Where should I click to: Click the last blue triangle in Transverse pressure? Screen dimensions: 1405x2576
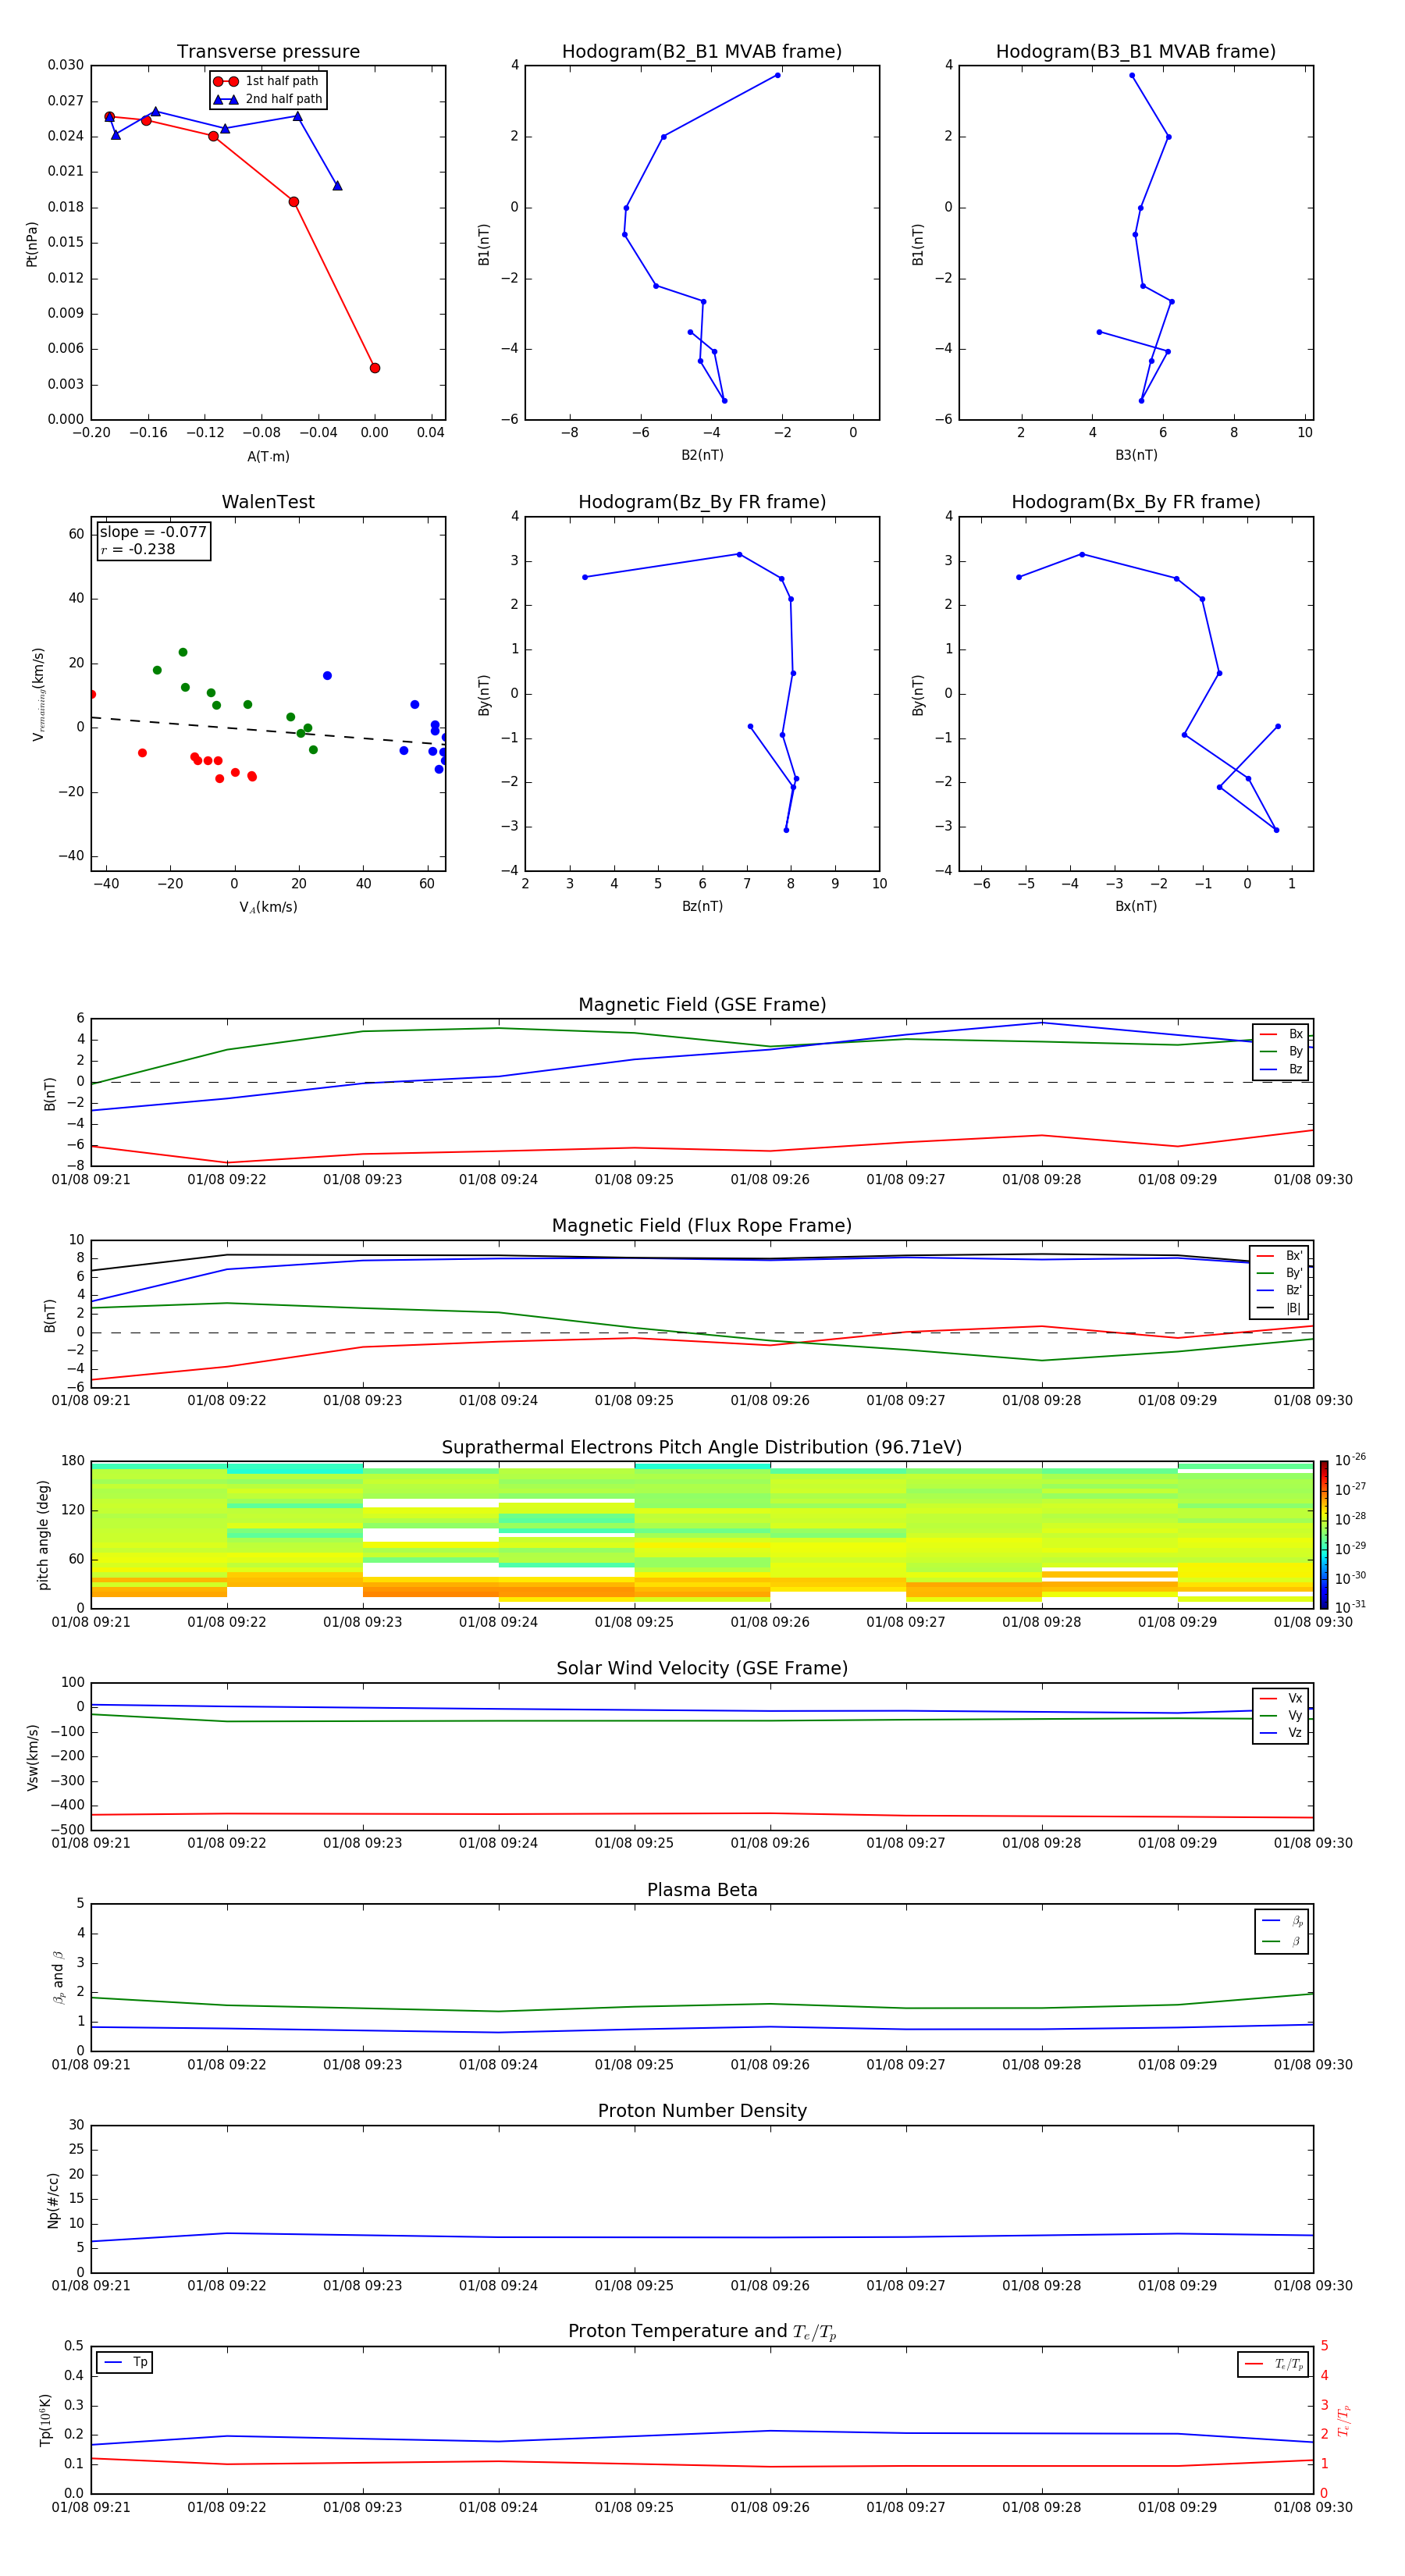[x=337, y=185]
